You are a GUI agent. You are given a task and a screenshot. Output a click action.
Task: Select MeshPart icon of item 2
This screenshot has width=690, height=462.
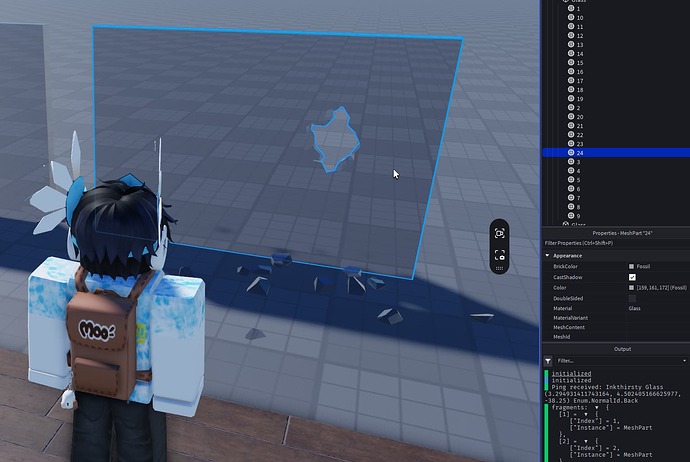pyautogui.click(x=571, y=107)
